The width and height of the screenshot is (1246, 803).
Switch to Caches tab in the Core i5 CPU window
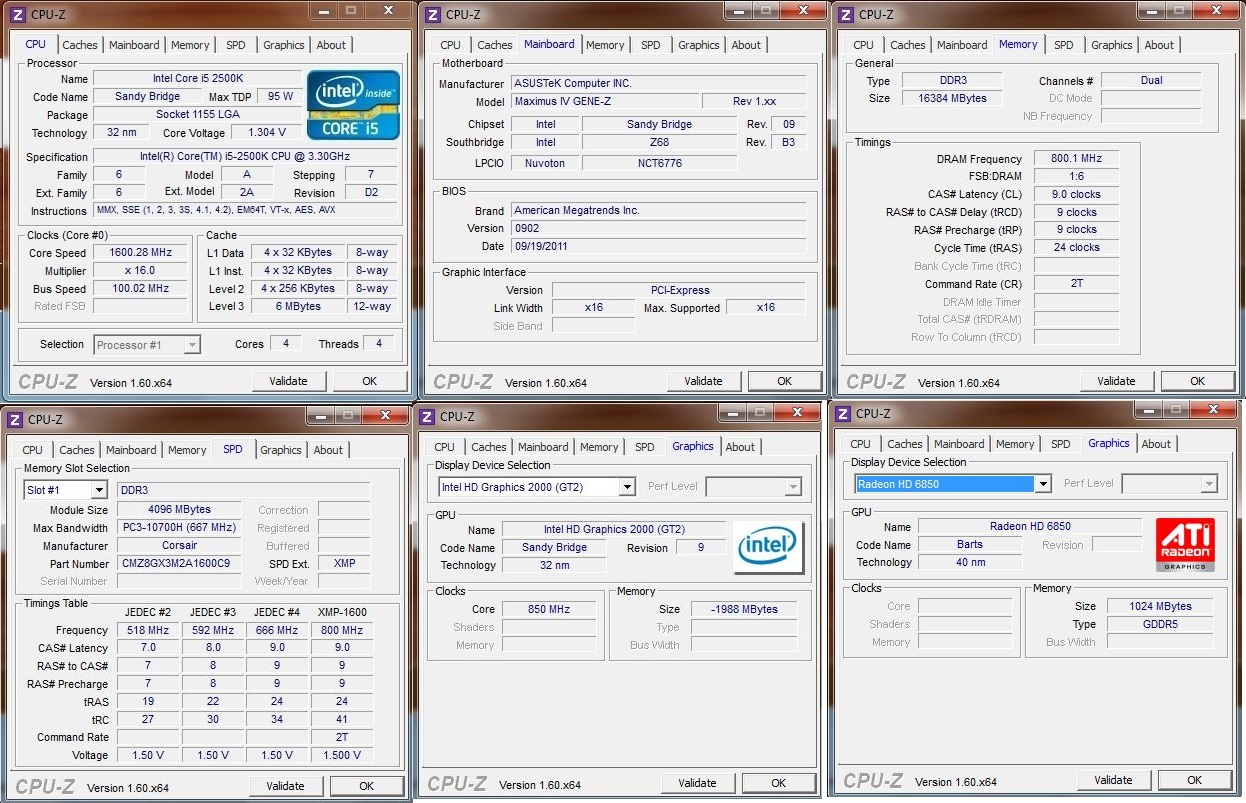tap(80, 45)
